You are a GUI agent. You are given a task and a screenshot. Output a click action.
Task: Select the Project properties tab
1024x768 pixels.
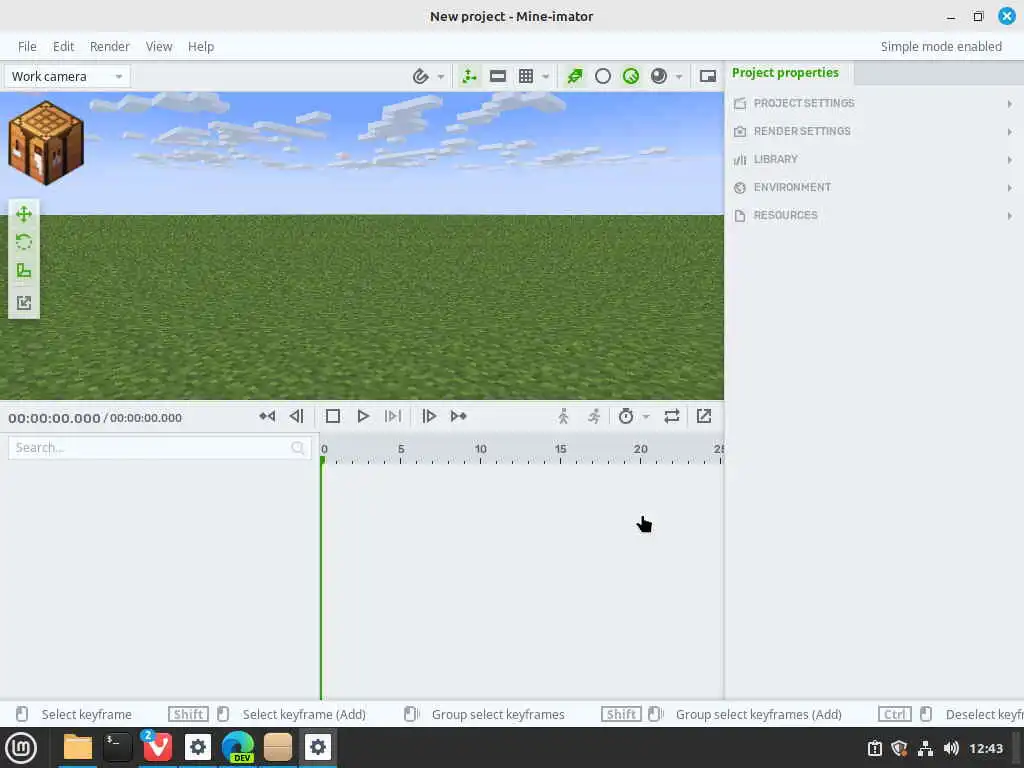(786, 72)
